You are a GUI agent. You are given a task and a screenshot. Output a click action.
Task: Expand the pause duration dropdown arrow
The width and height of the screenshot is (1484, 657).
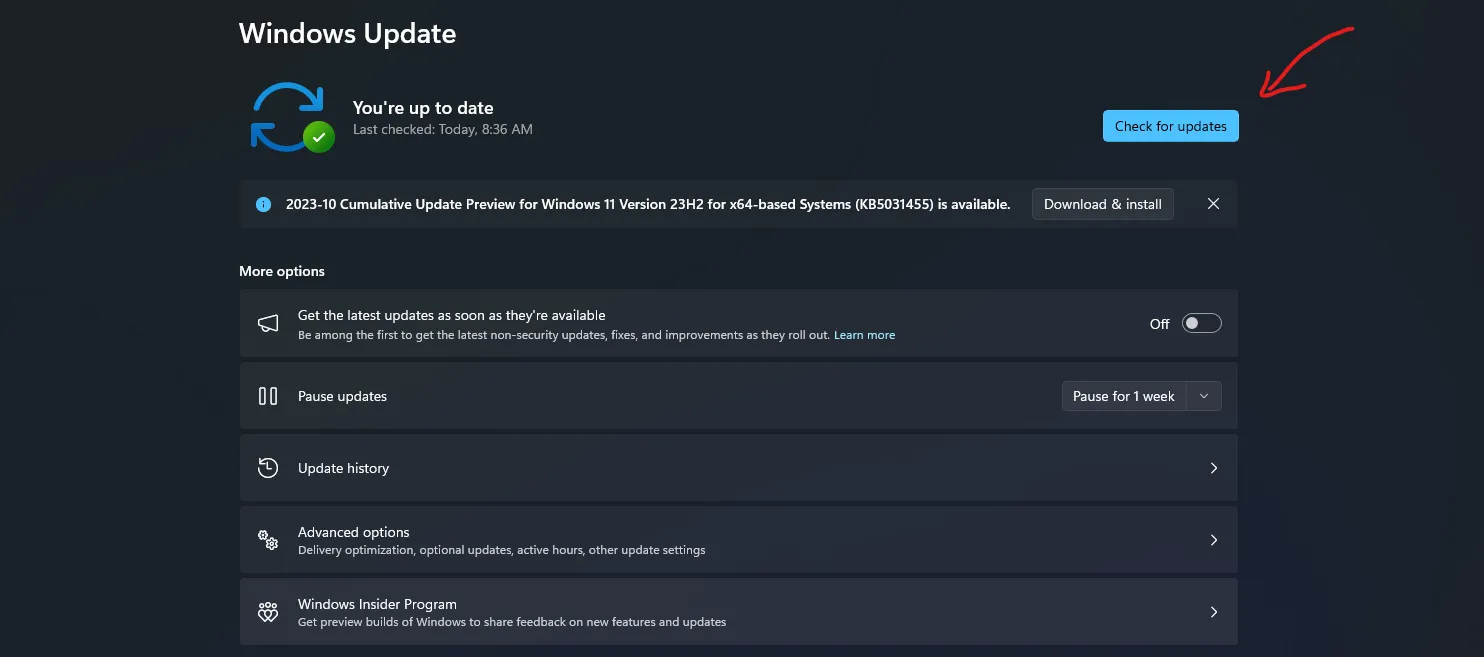pyautogui.click(x=1204, y=396)
